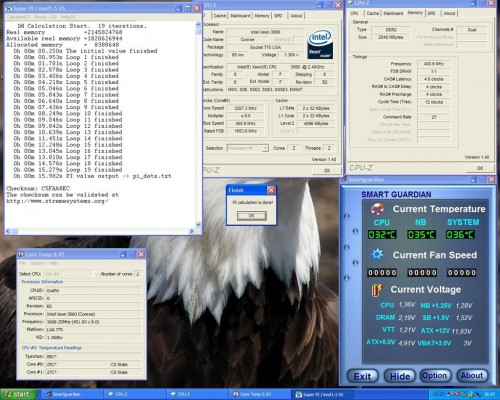
Task: Click About in Smart Guardian
Action: [472, 376]
